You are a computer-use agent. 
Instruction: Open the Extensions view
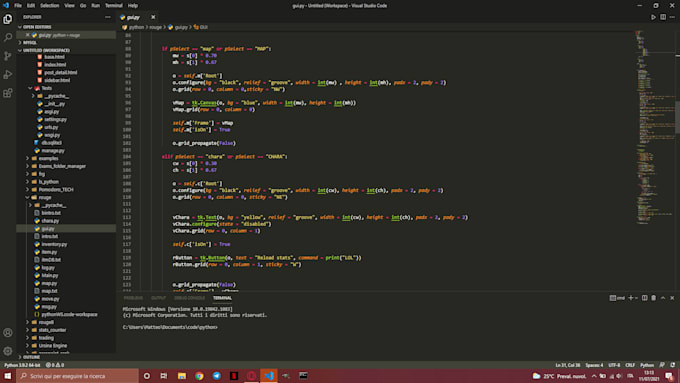coord(7,93)
